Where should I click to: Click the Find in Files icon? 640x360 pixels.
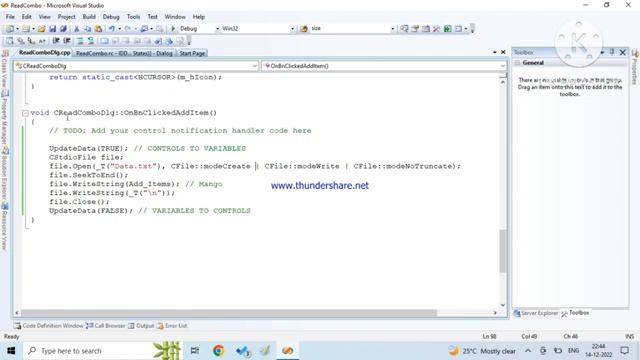[304, 29]
